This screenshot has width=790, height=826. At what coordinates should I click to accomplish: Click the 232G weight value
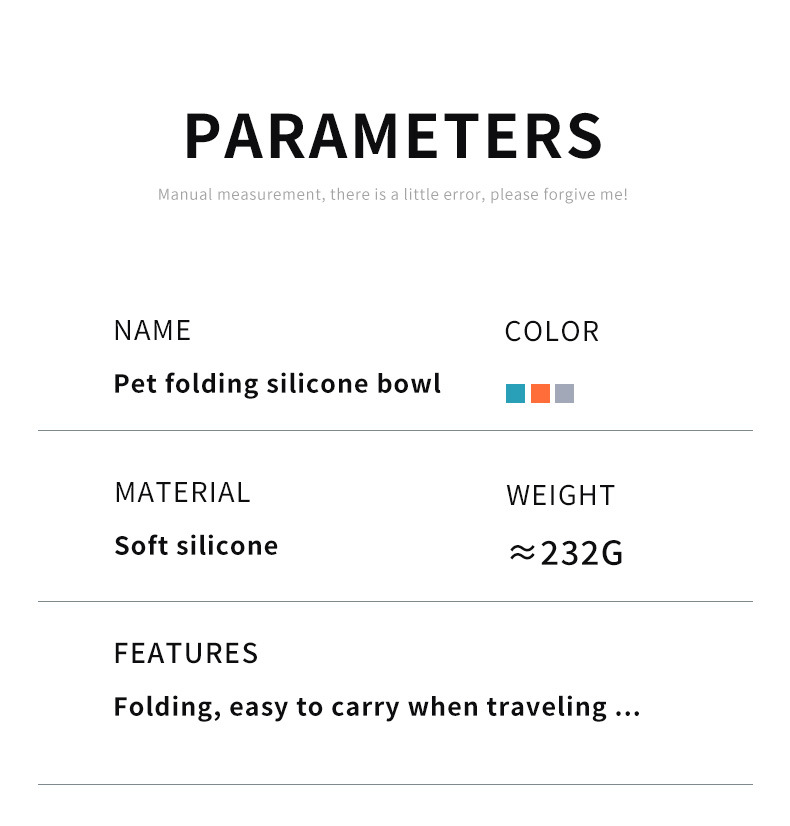click(581, 553)
